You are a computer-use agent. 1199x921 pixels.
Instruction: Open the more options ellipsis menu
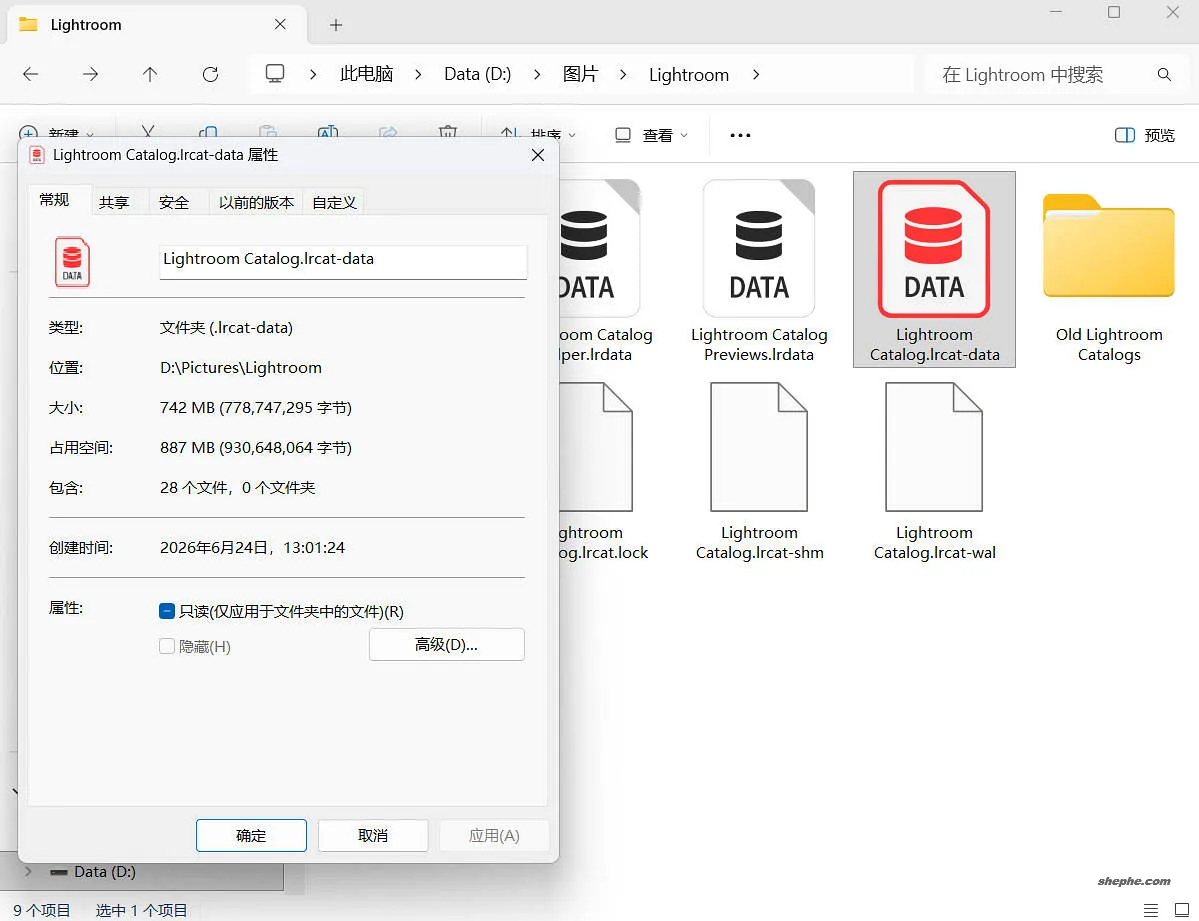click(740, 135)
